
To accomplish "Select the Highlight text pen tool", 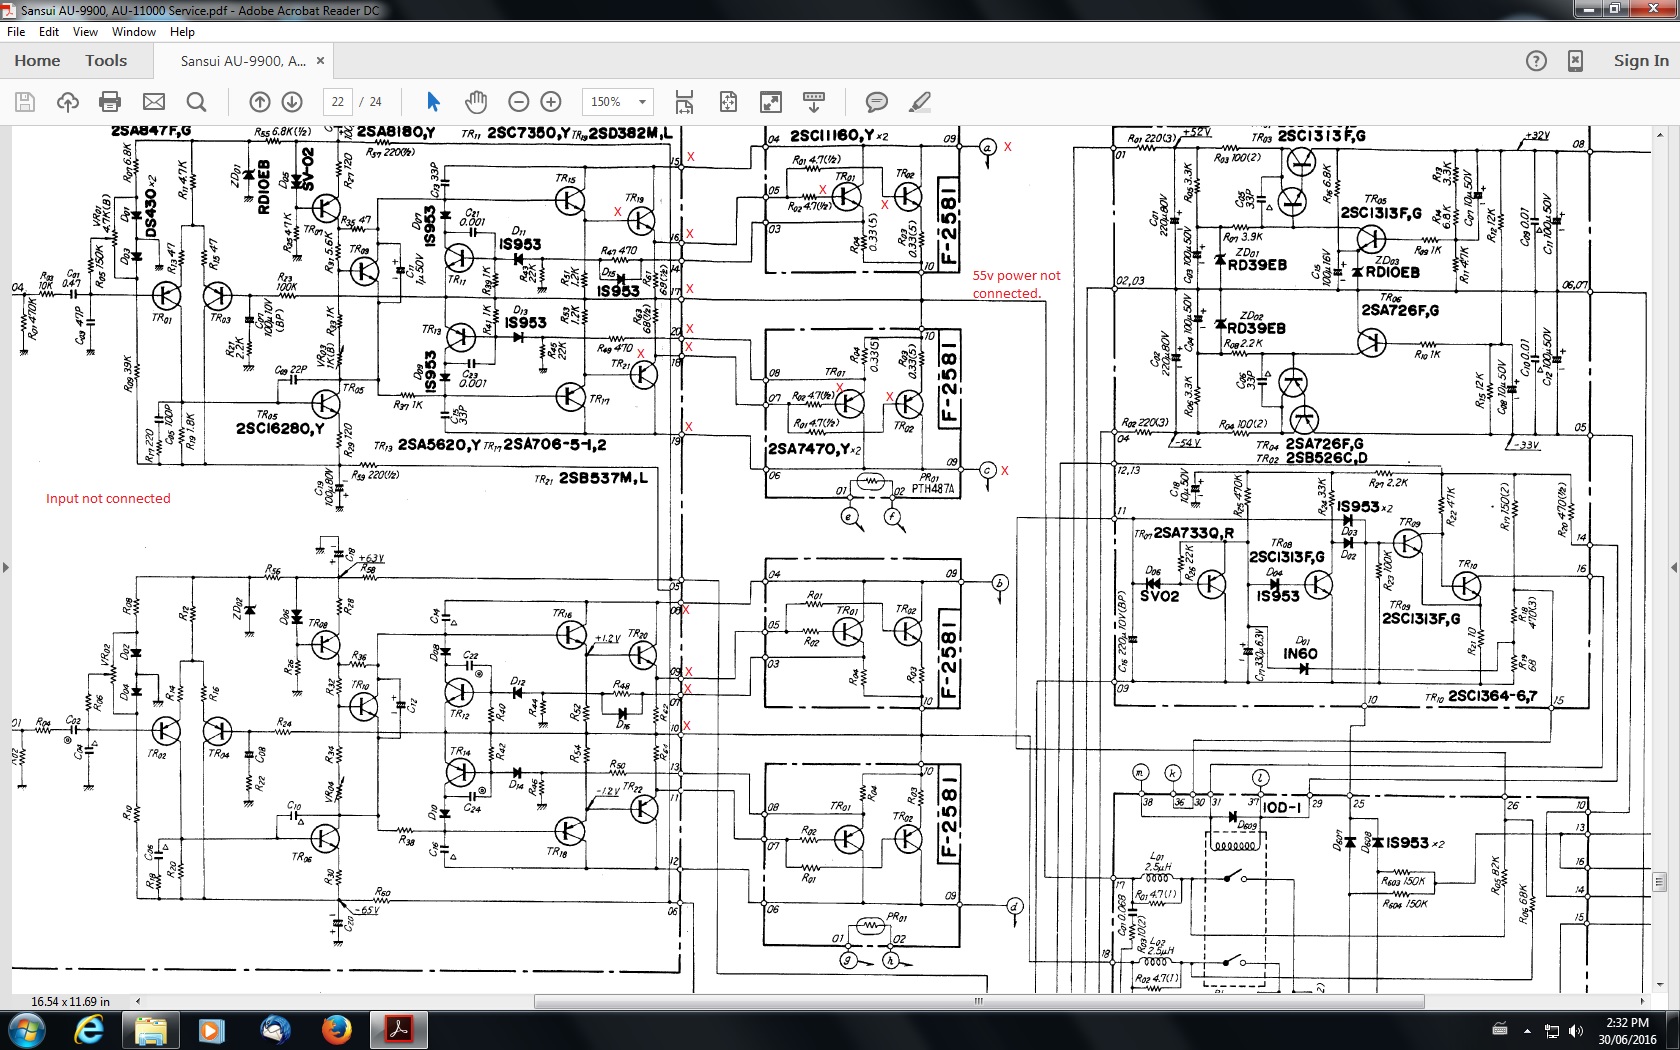I will point(920,102).
